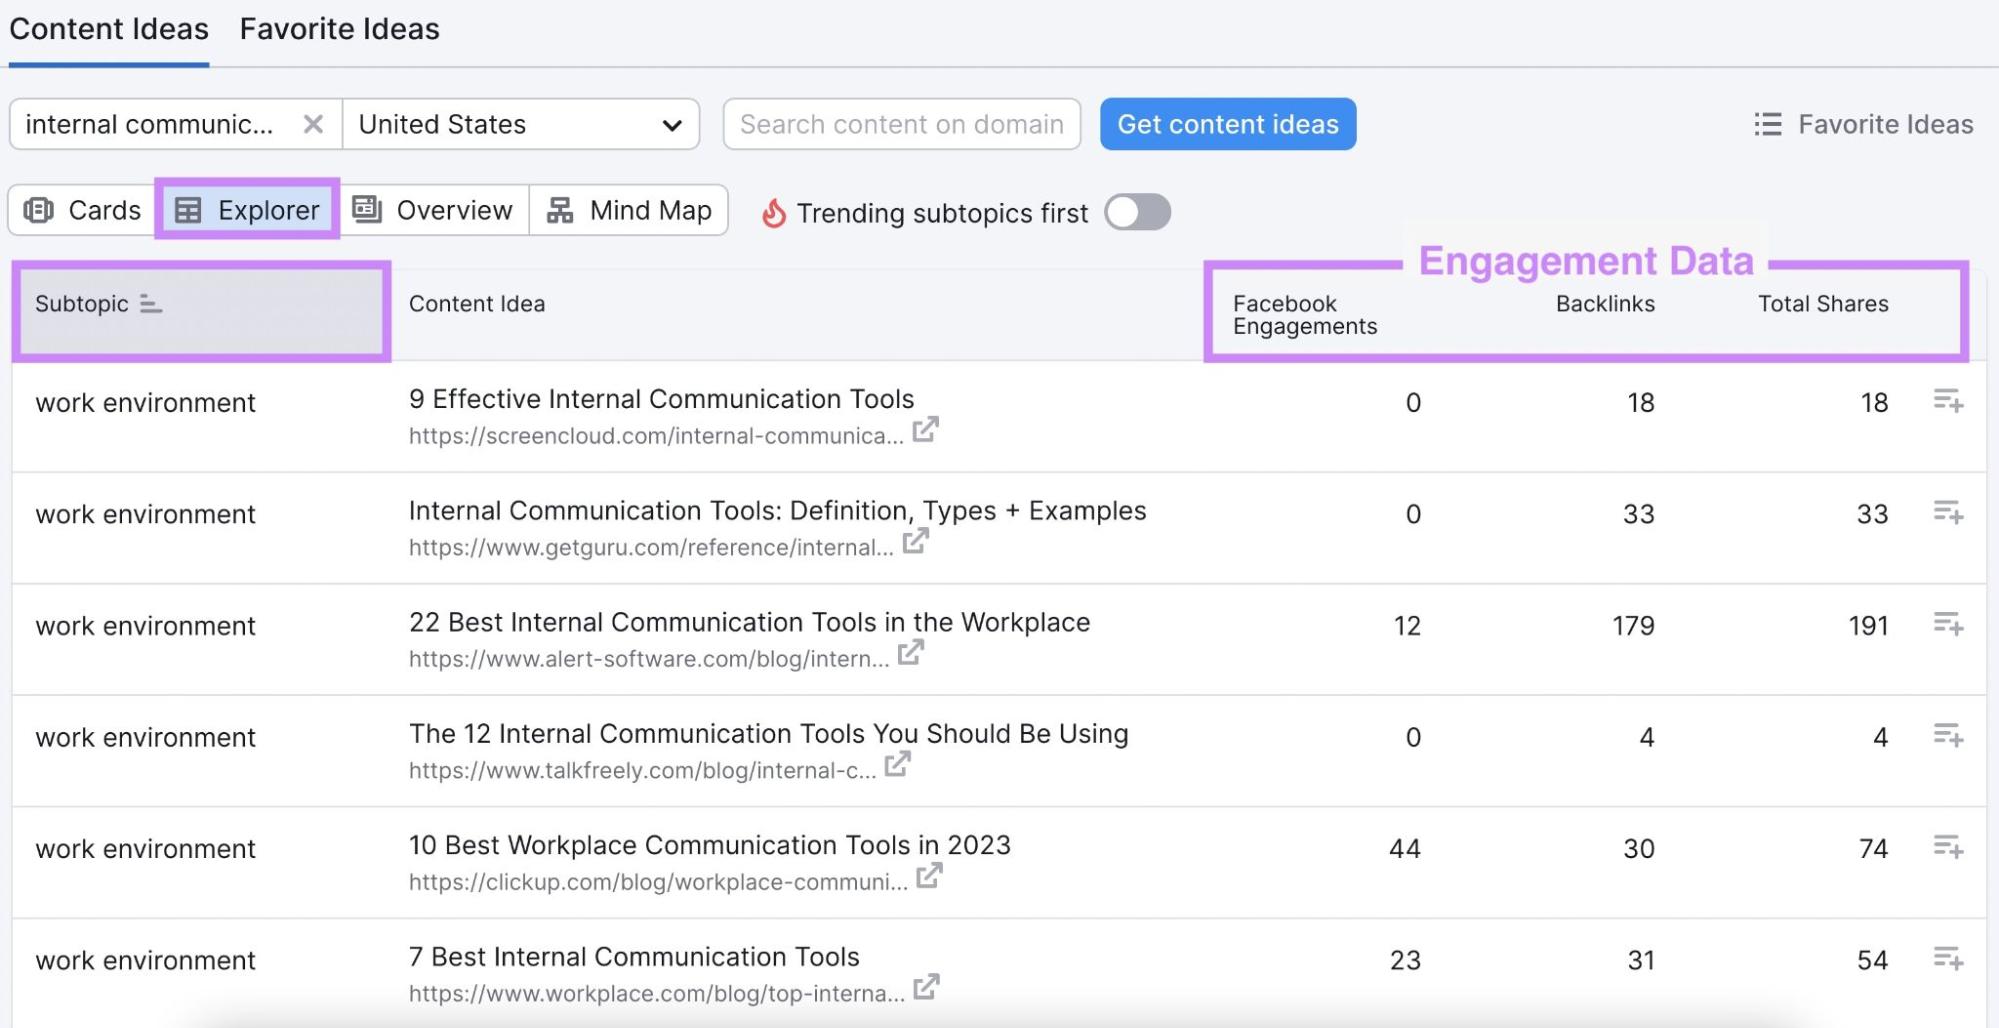Switch to Mind Map view

(x=629, y=210)
